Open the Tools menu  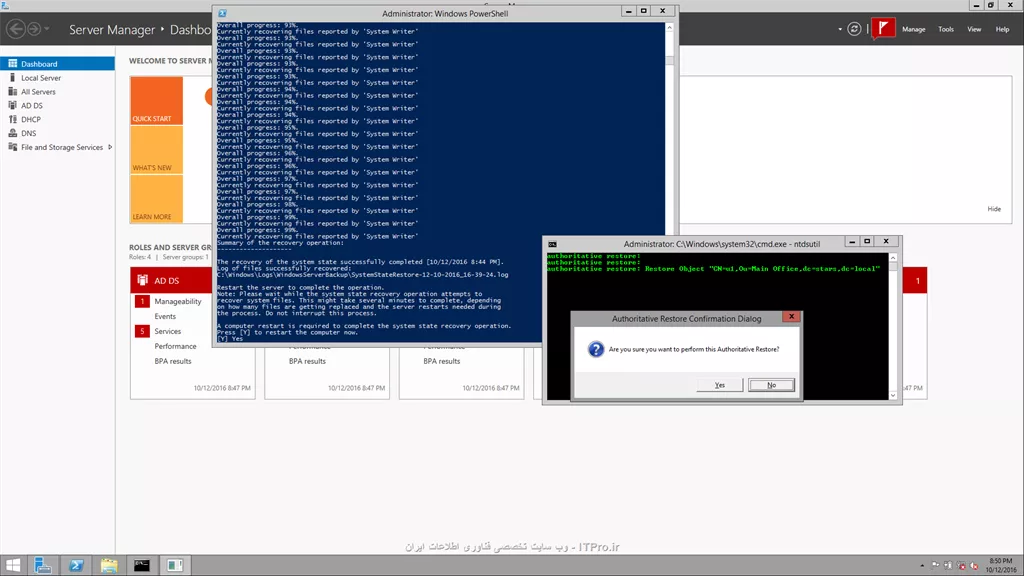946,29
